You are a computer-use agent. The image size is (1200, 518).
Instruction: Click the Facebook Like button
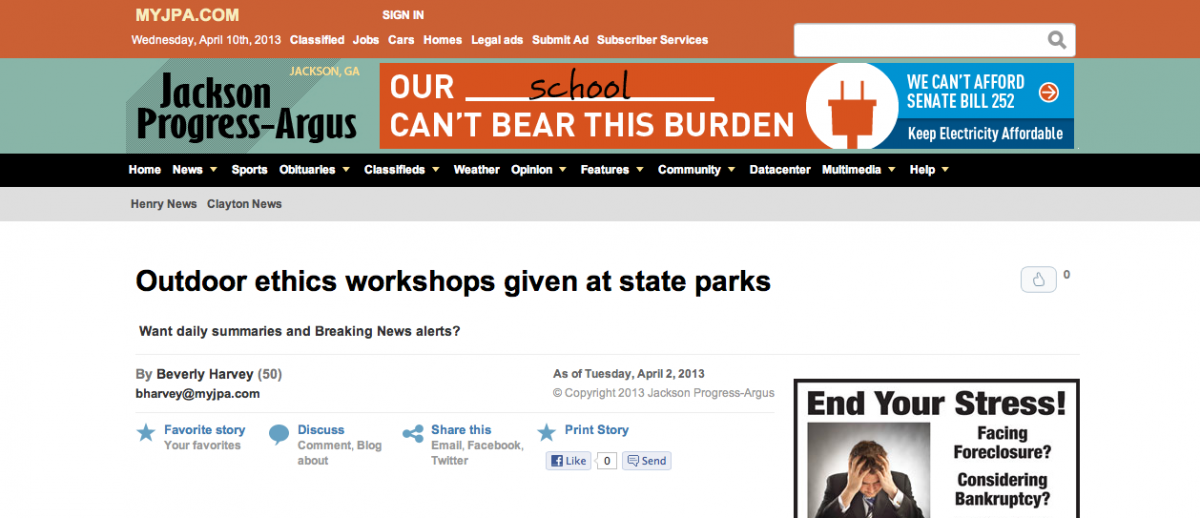tap(568, 461)
